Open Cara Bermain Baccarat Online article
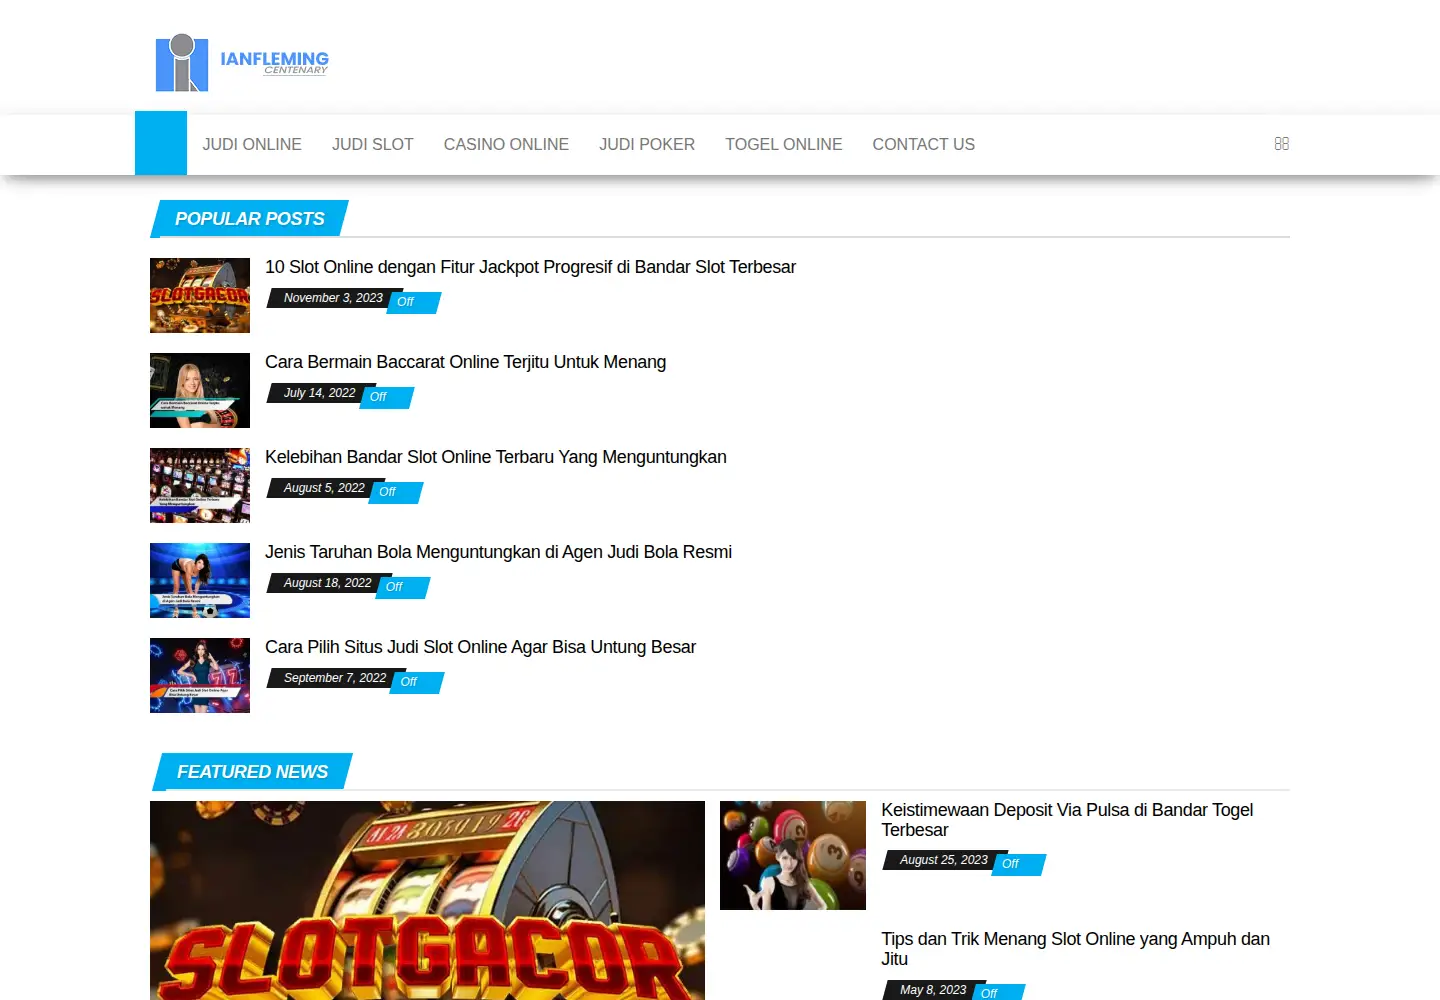Image resolution: width=1440 pixels, height=1000 pixels. (x=465, y=362)
